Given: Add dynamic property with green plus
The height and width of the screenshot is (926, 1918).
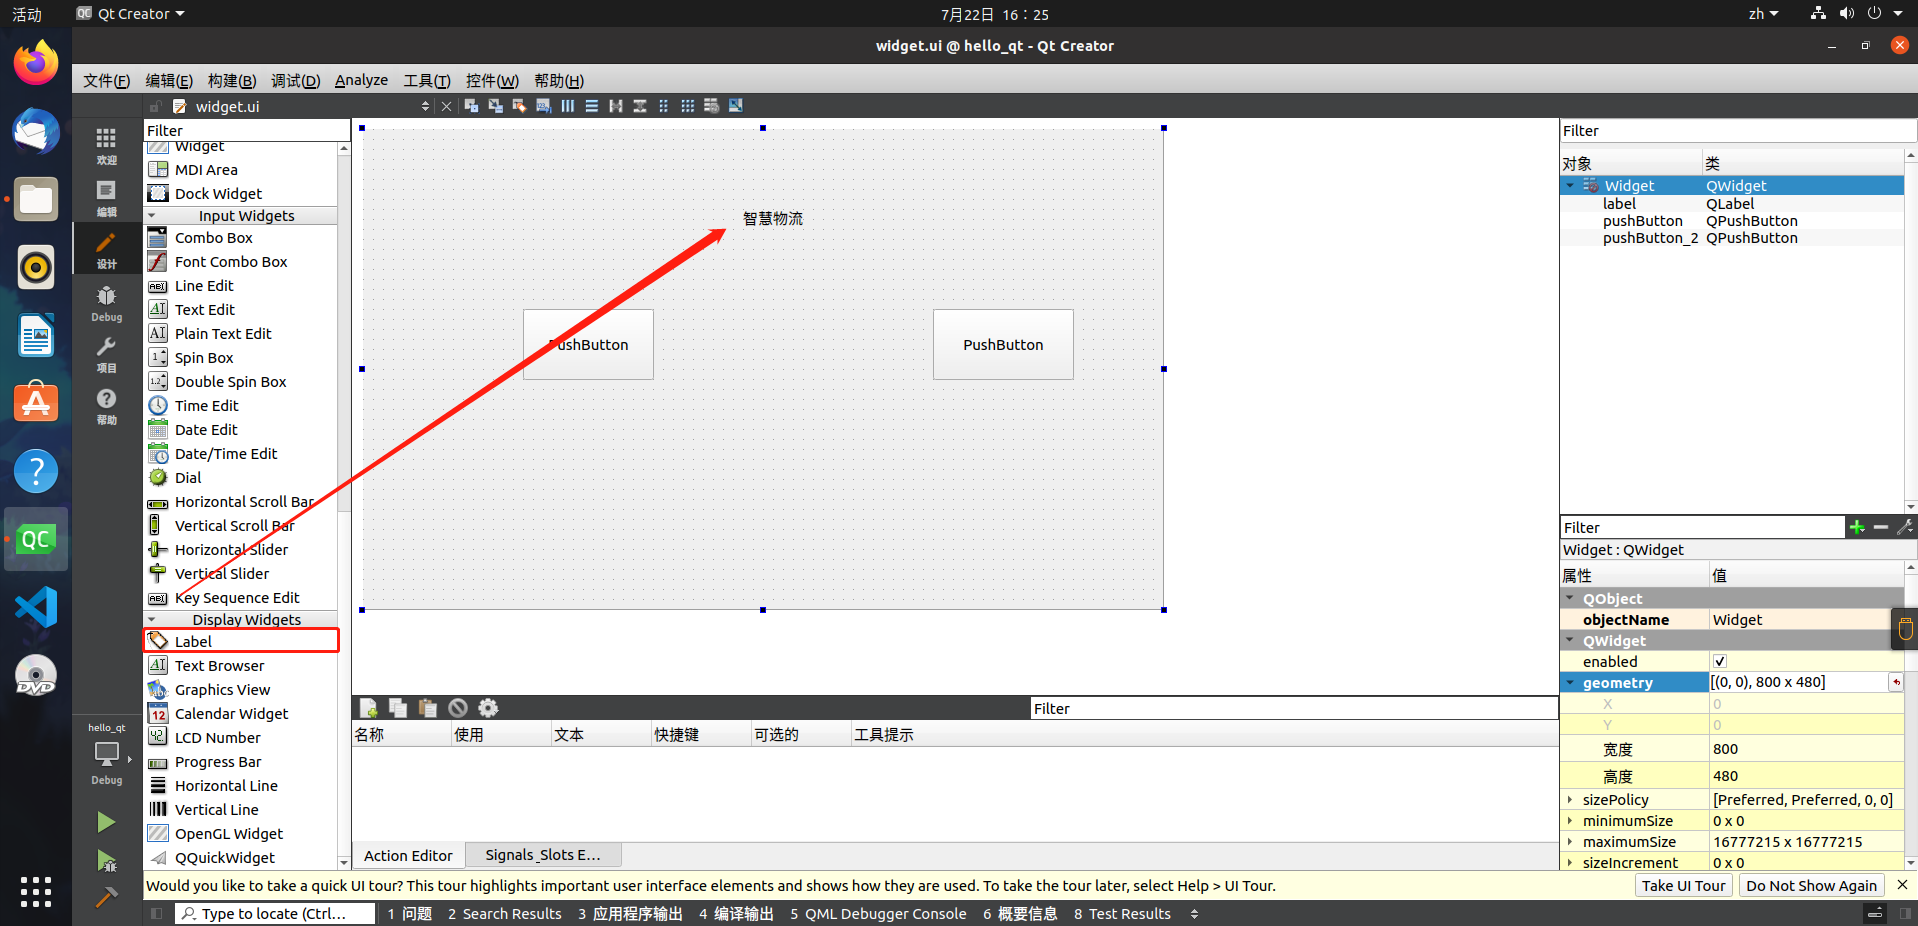Looking at the screenshot, I should pos(1857,527).
